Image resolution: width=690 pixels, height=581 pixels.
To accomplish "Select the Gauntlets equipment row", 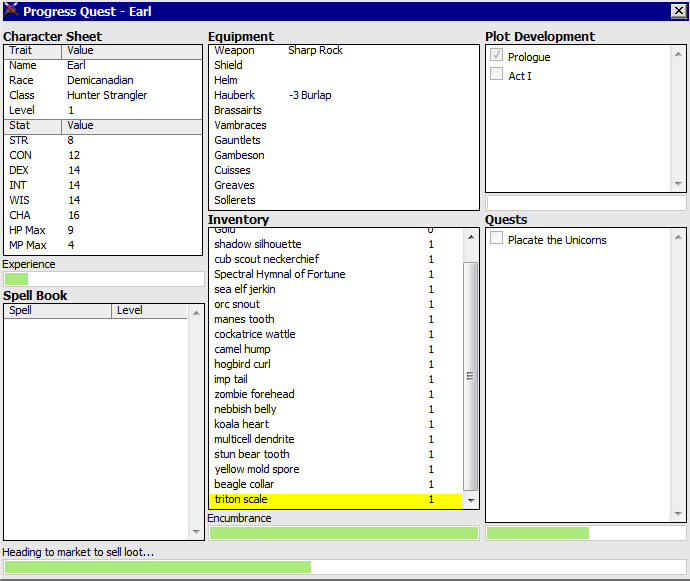I will (344, 140).
